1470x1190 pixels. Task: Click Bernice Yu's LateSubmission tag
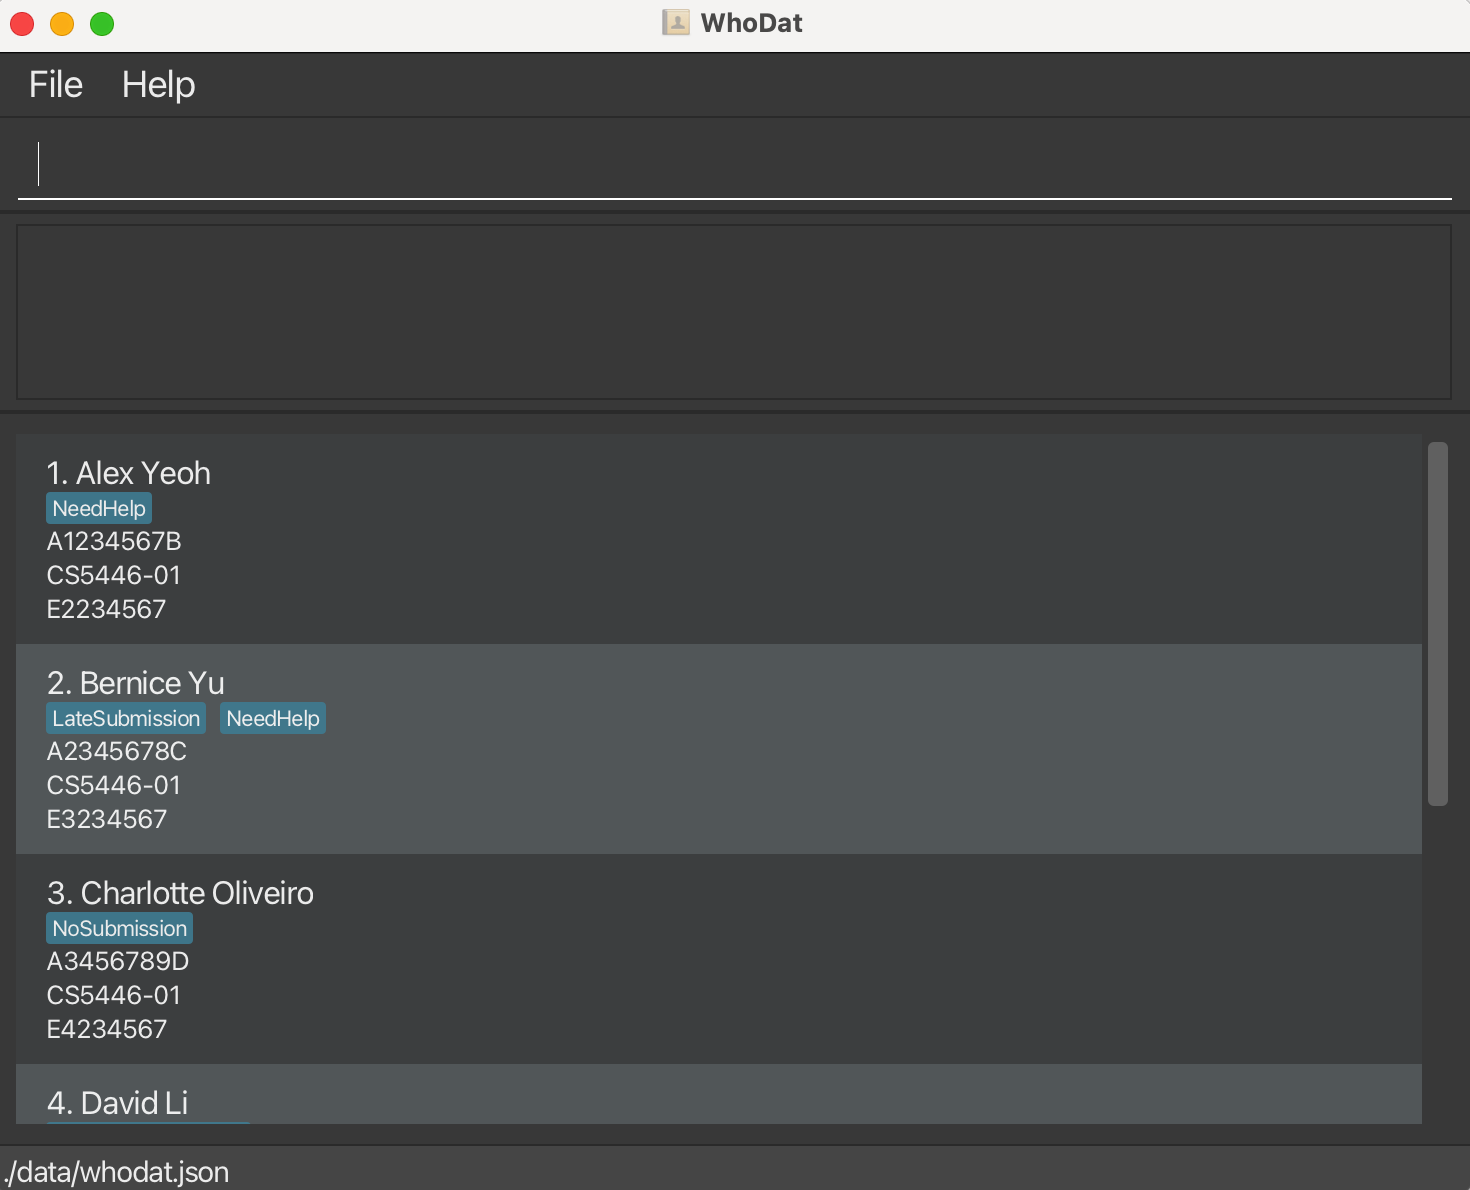tap(126, 719)
